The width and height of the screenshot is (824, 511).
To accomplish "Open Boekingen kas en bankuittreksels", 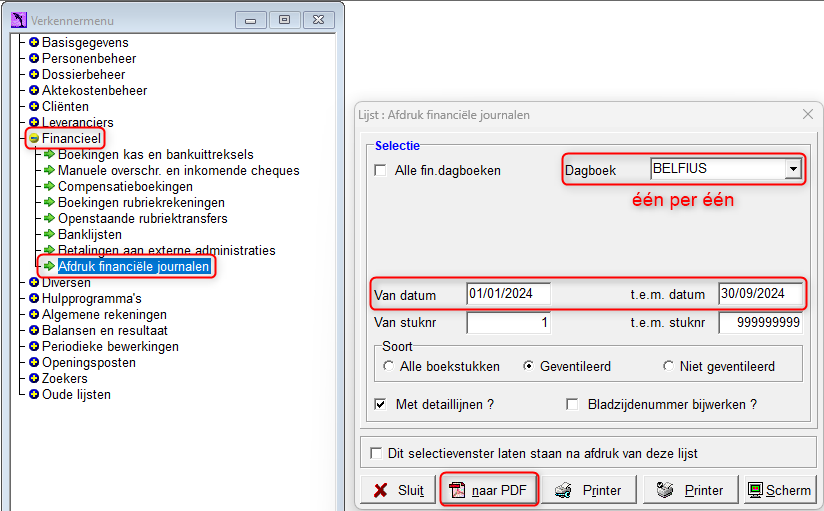I will (x=156, y=154).
